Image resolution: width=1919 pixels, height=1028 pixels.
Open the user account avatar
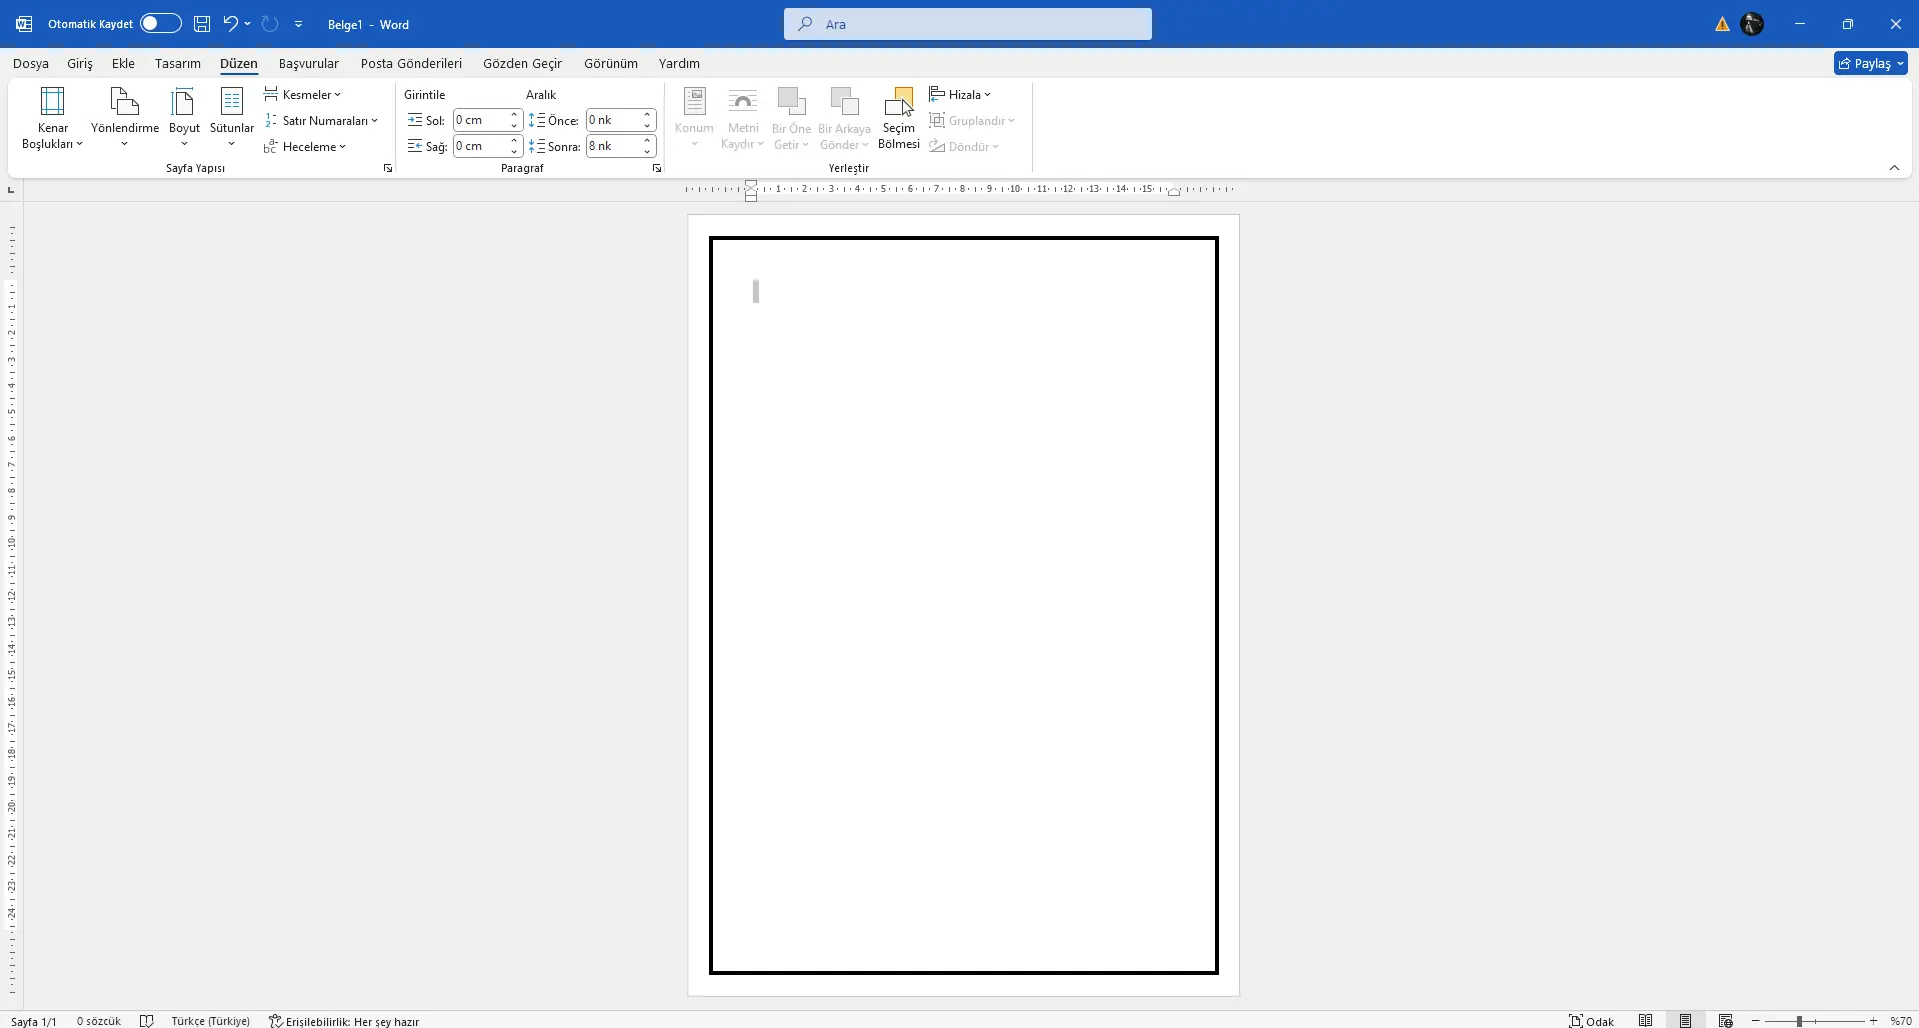(x=1752, y=24)
